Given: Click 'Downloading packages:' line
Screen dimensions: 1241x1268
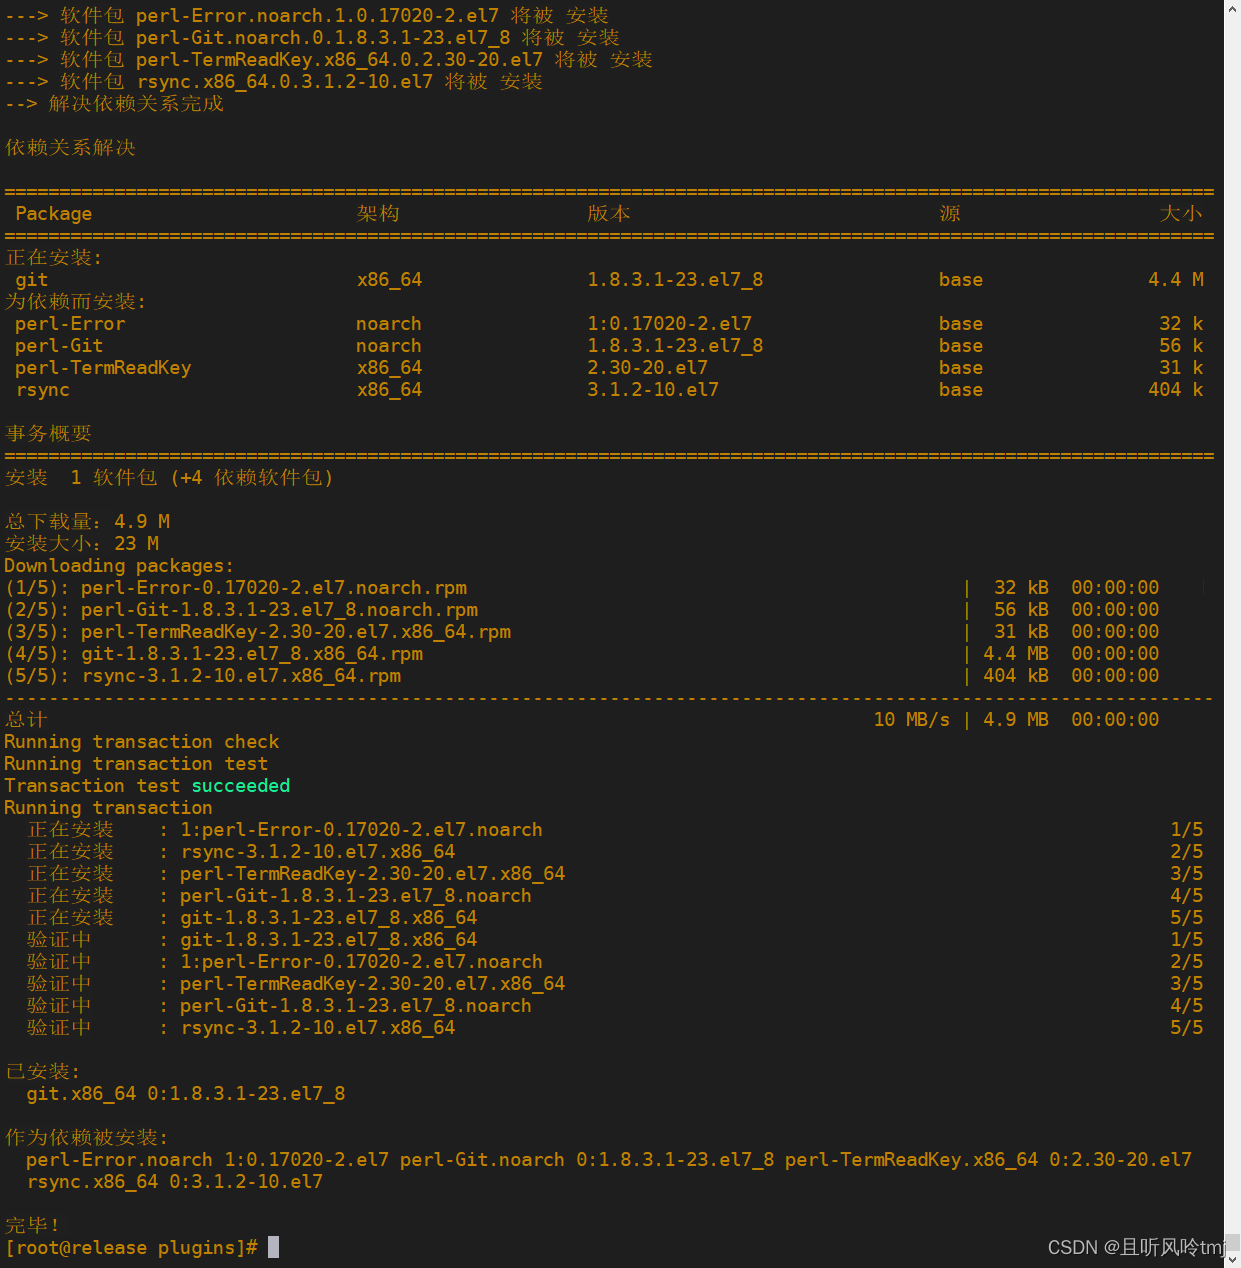Looking at the screenshot, I should click(119, 565).
